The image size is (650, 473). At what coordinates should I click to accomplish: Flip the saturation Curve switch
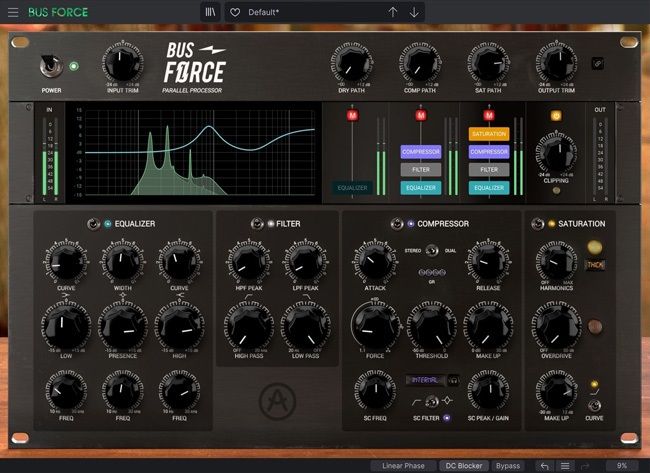(594, 405)
